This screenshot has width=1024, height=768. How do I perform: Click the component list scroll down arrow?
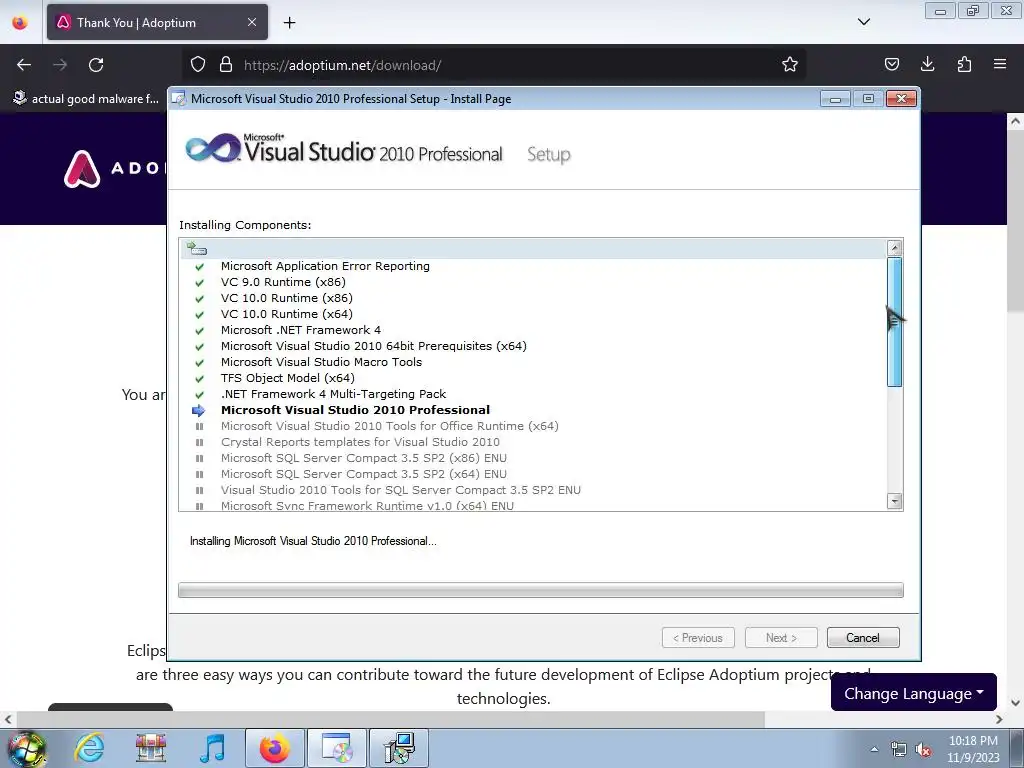pyautogui.click(x=895, y=501)
